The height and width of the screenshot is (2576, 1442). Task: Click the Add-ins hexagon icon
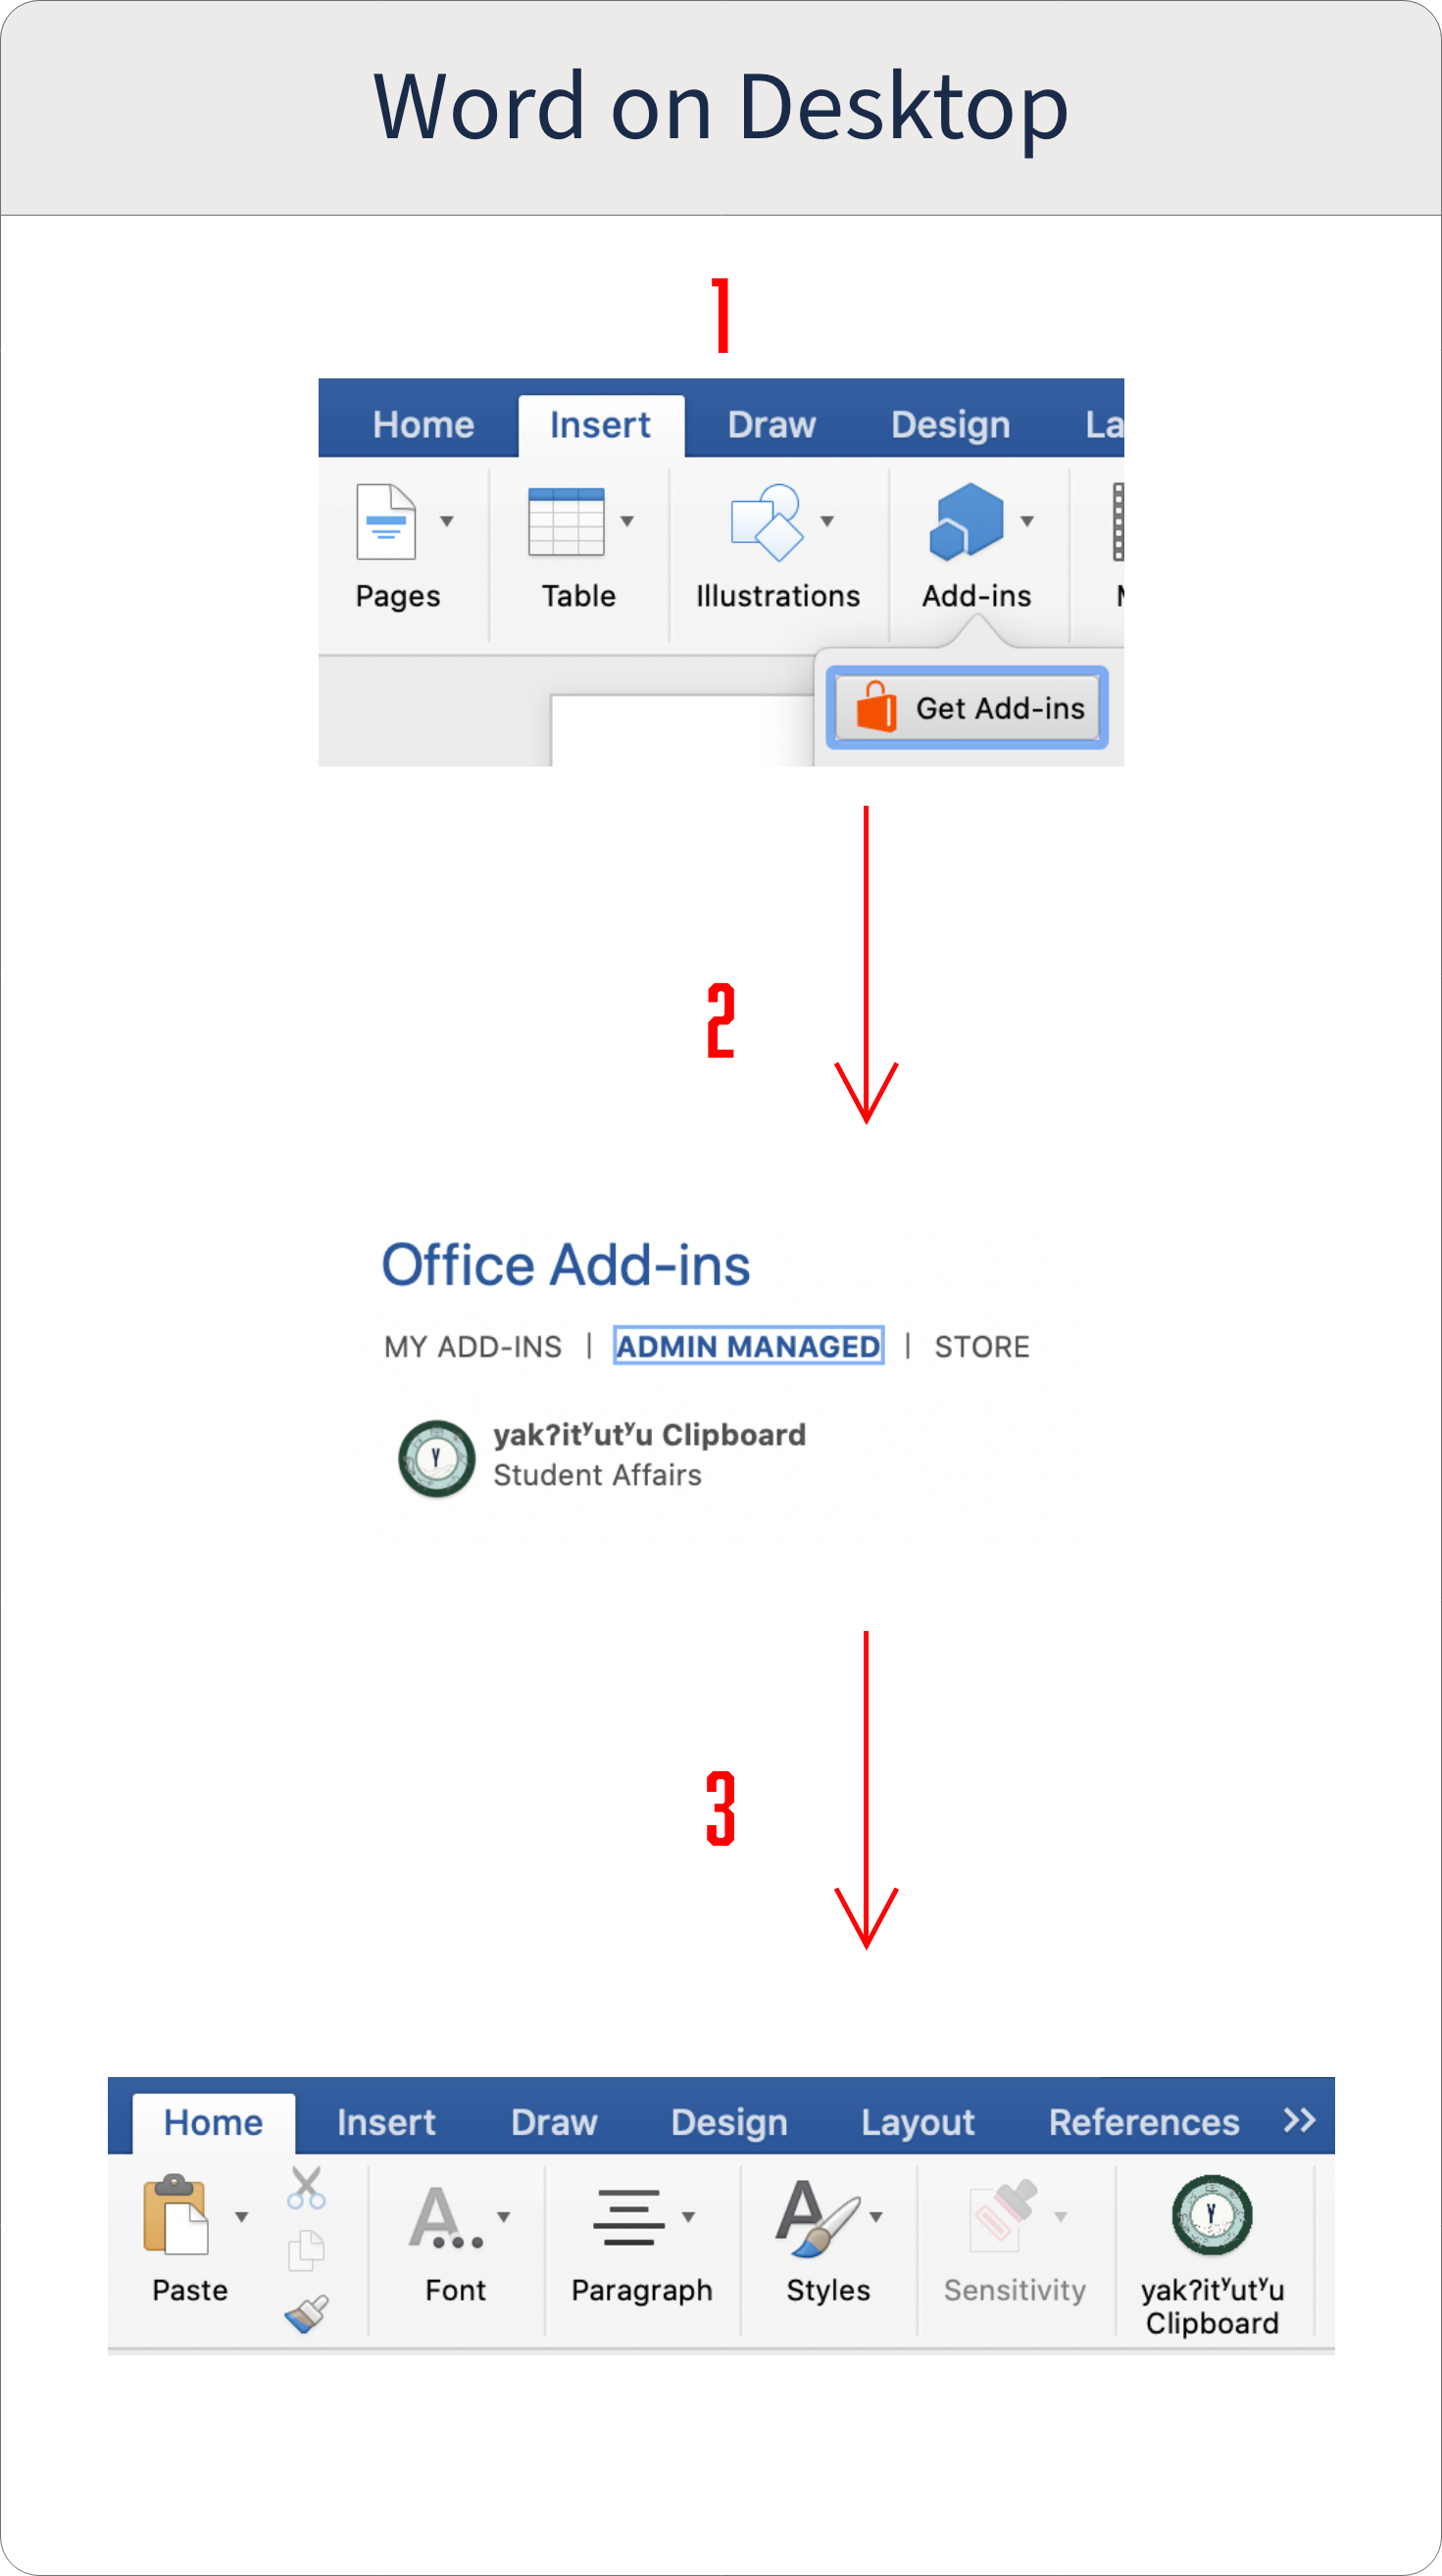[966, 522]
